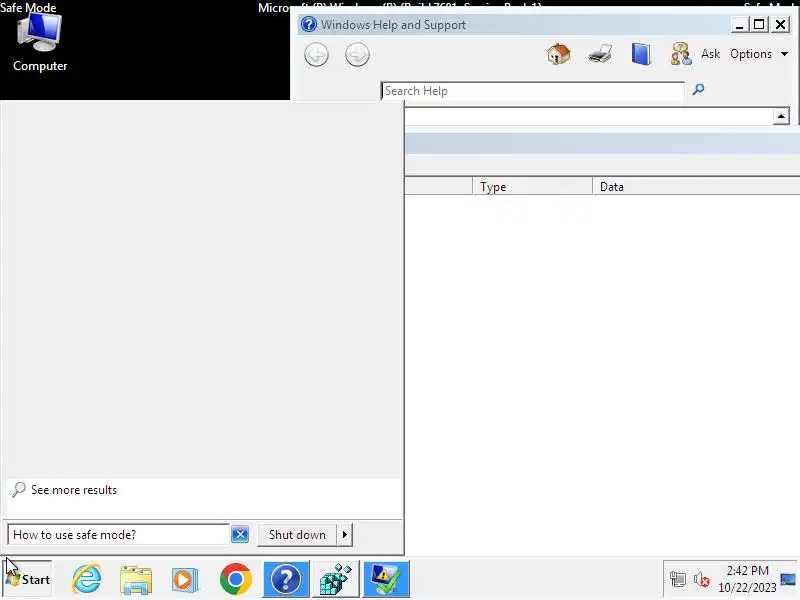800x600 pixels.
Task: Launch Internet Explorer from taskbar
Action: (x=86, y=579)
